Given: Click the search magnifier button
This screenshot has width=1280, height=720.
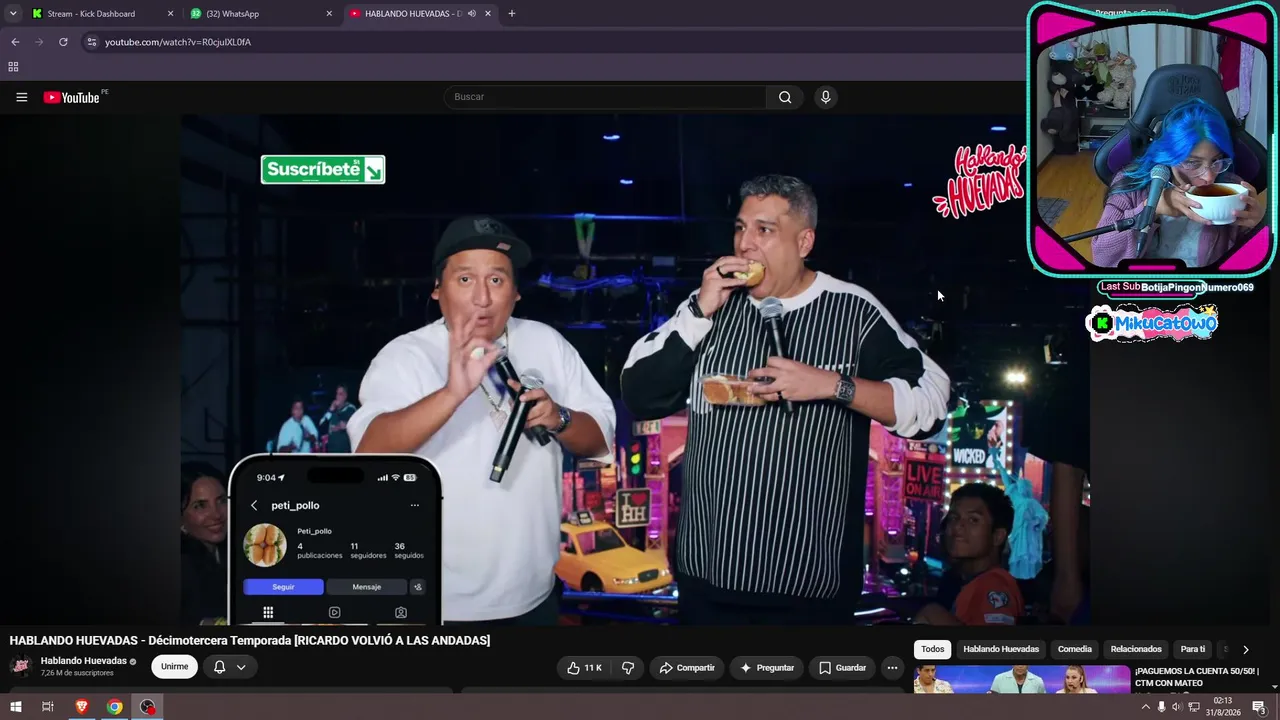Looking at the screenshot, I should pos(785,97).
